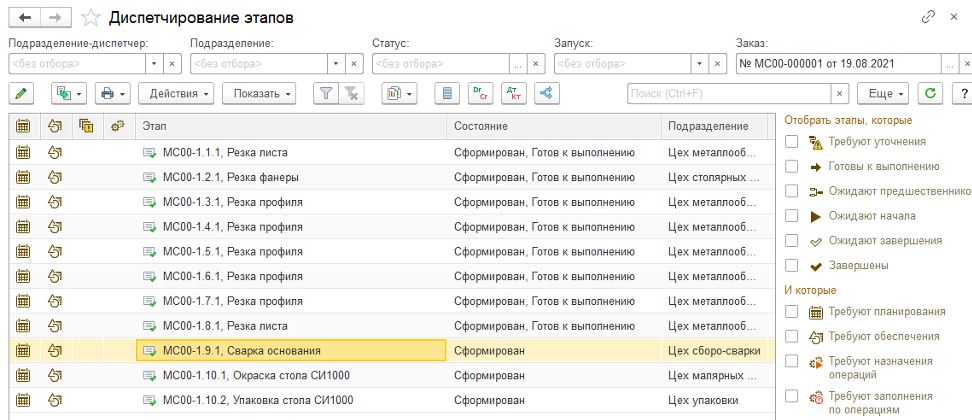Click calendar column header icon
972x420 pixels.
click(23, 126)
